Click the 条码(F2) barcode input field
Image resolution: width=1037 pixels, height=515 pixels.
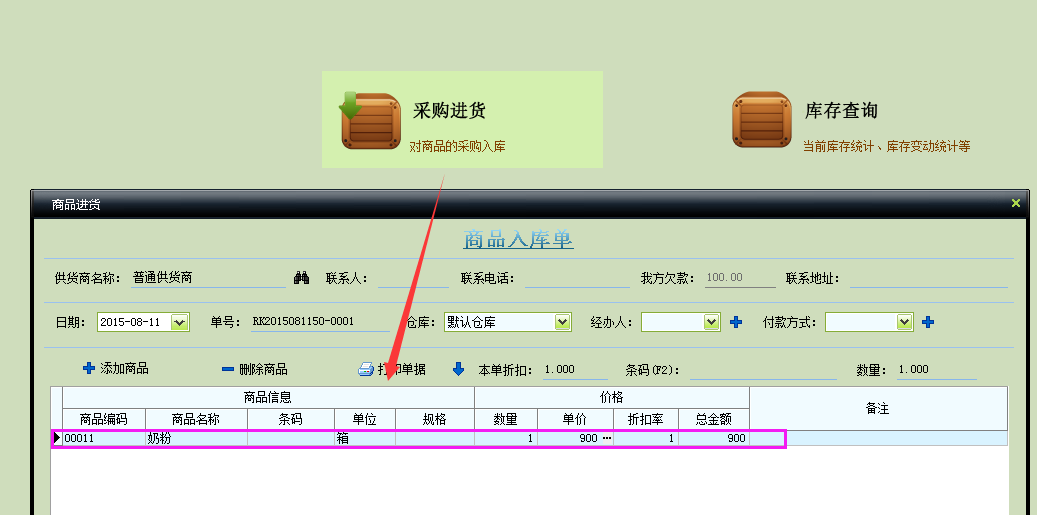[763, 370]
